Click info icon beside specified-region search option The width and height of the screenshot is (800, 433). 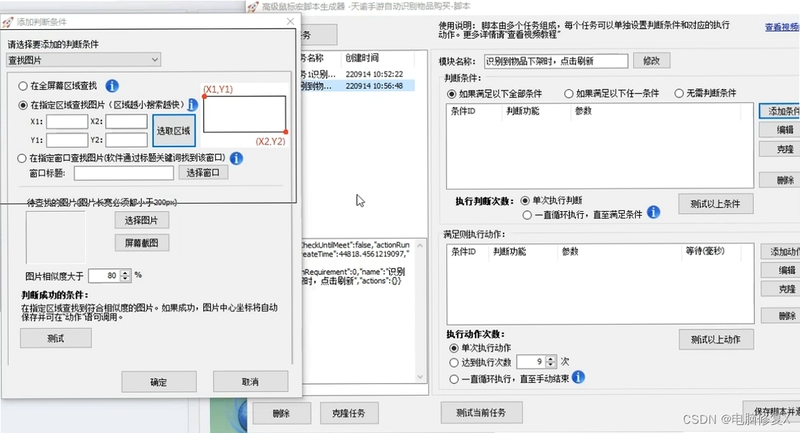point(192,105)
